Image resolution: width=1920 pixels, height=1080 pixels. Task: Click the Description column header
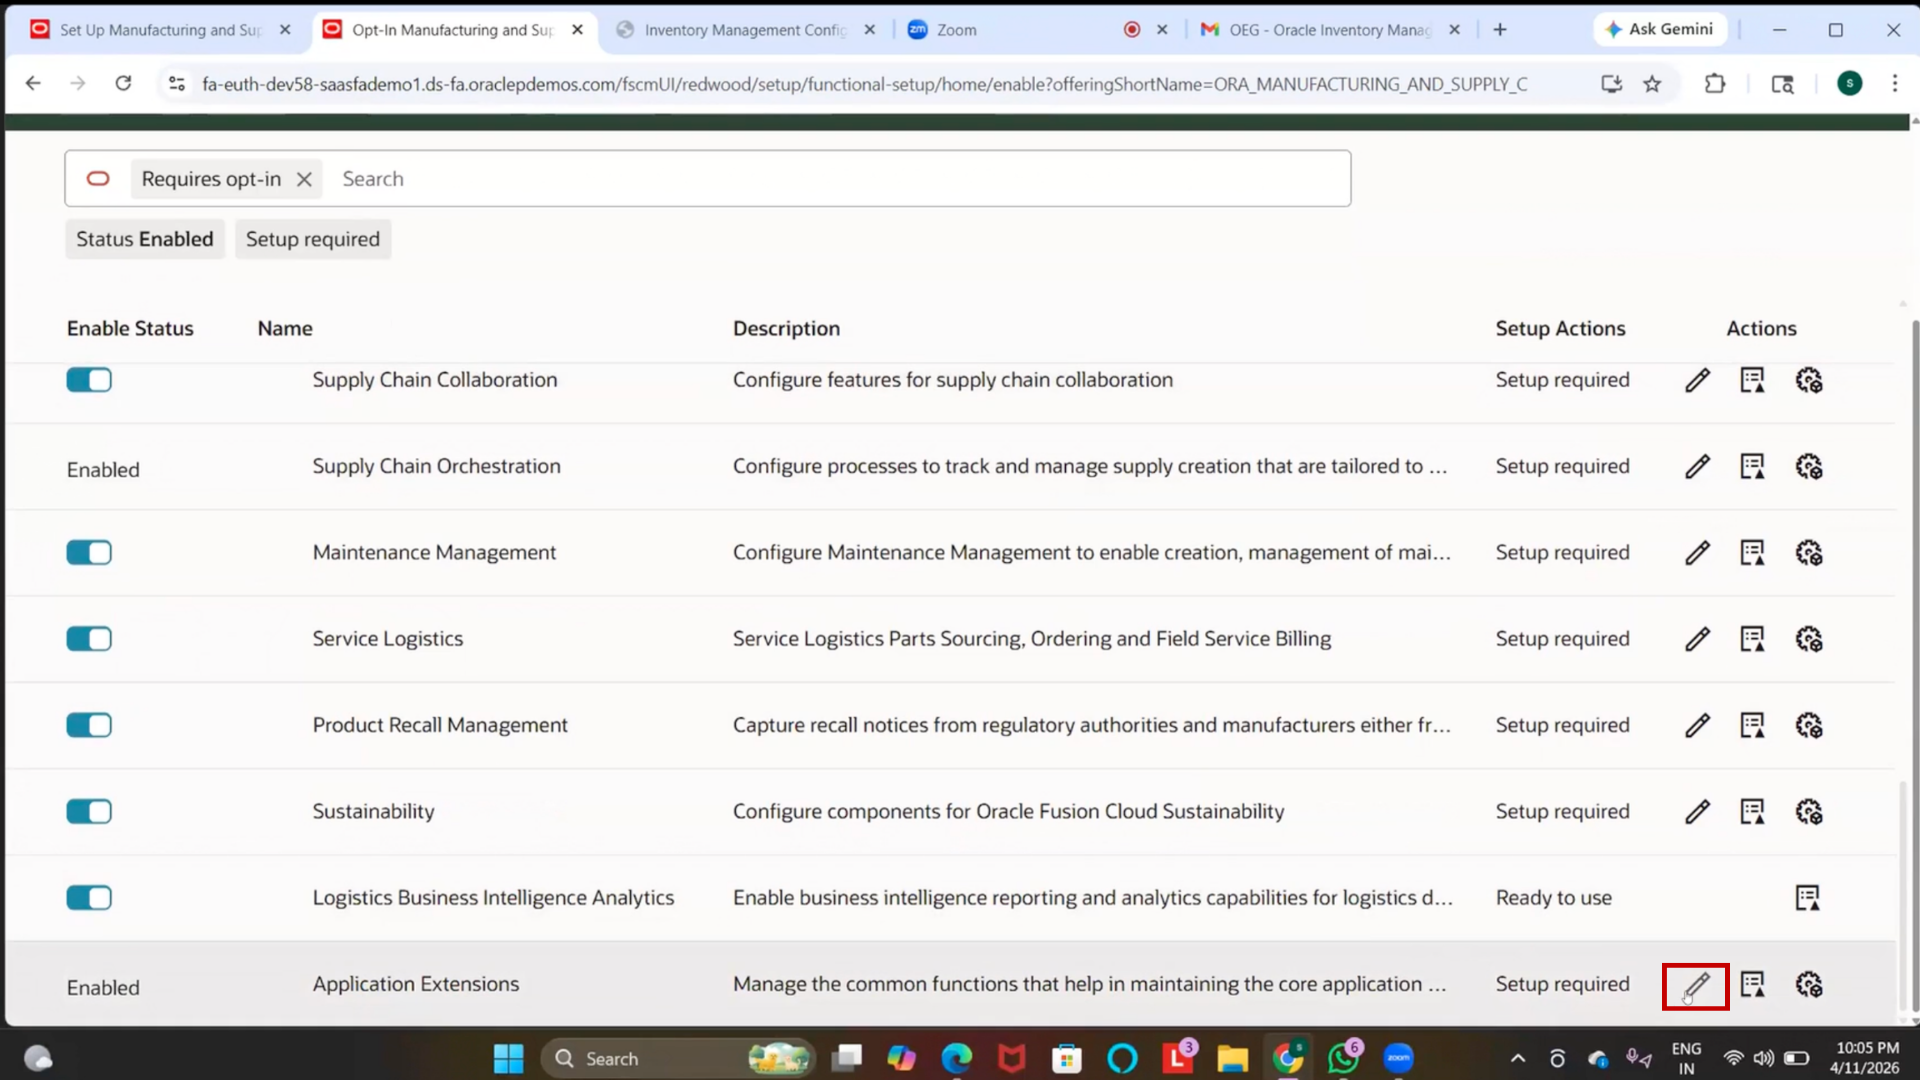786,328
